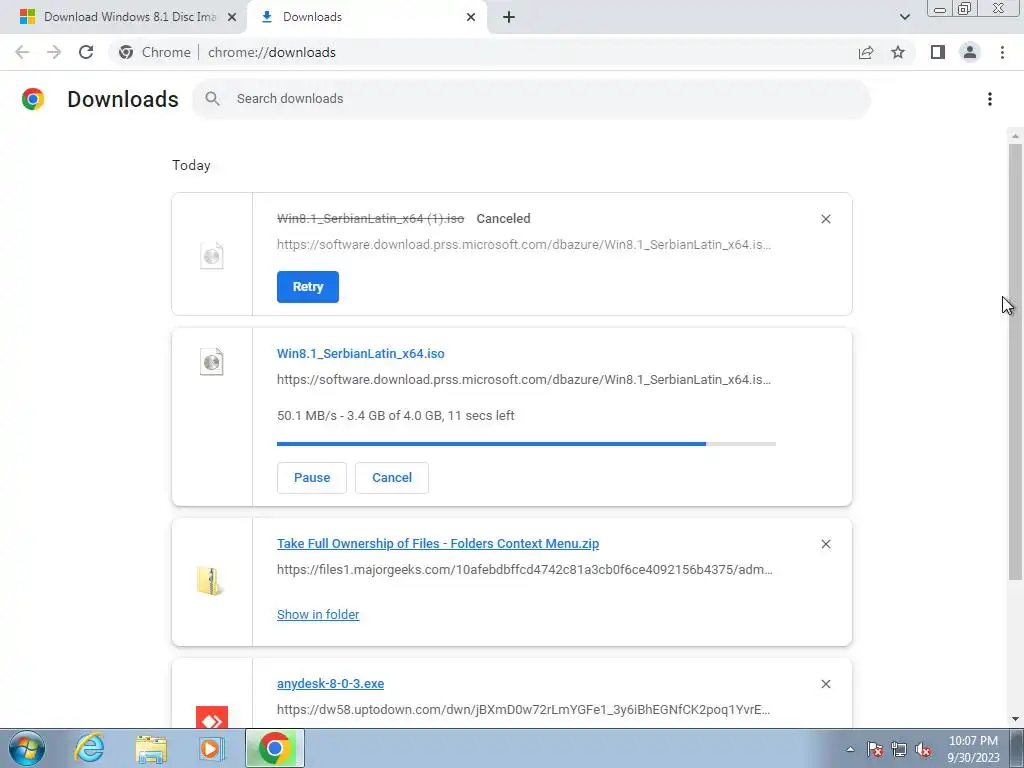The image size is (1024, 768).
Task: Click the muted volume tray icon
Action: (923, 749)
